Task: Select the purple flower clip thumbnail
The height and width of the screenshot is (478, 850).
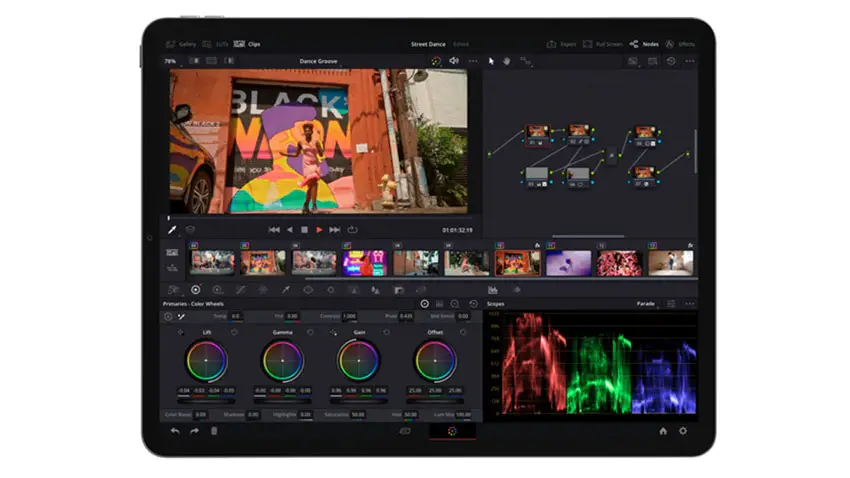Action: [x=569, y=263]
